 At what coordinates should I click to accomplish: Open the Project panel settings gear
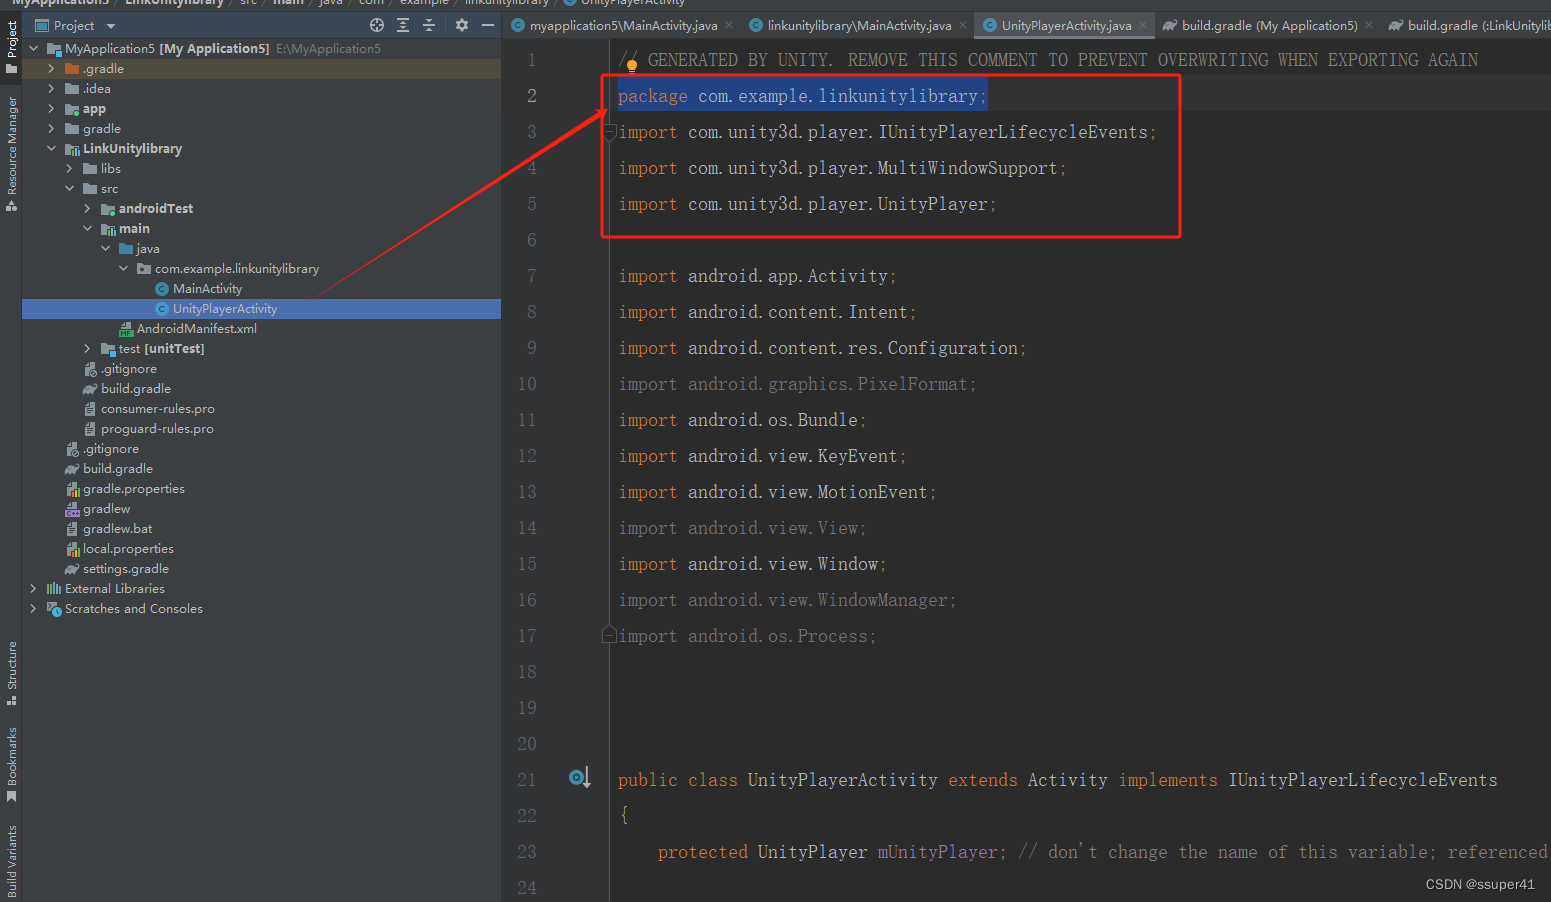462,24
